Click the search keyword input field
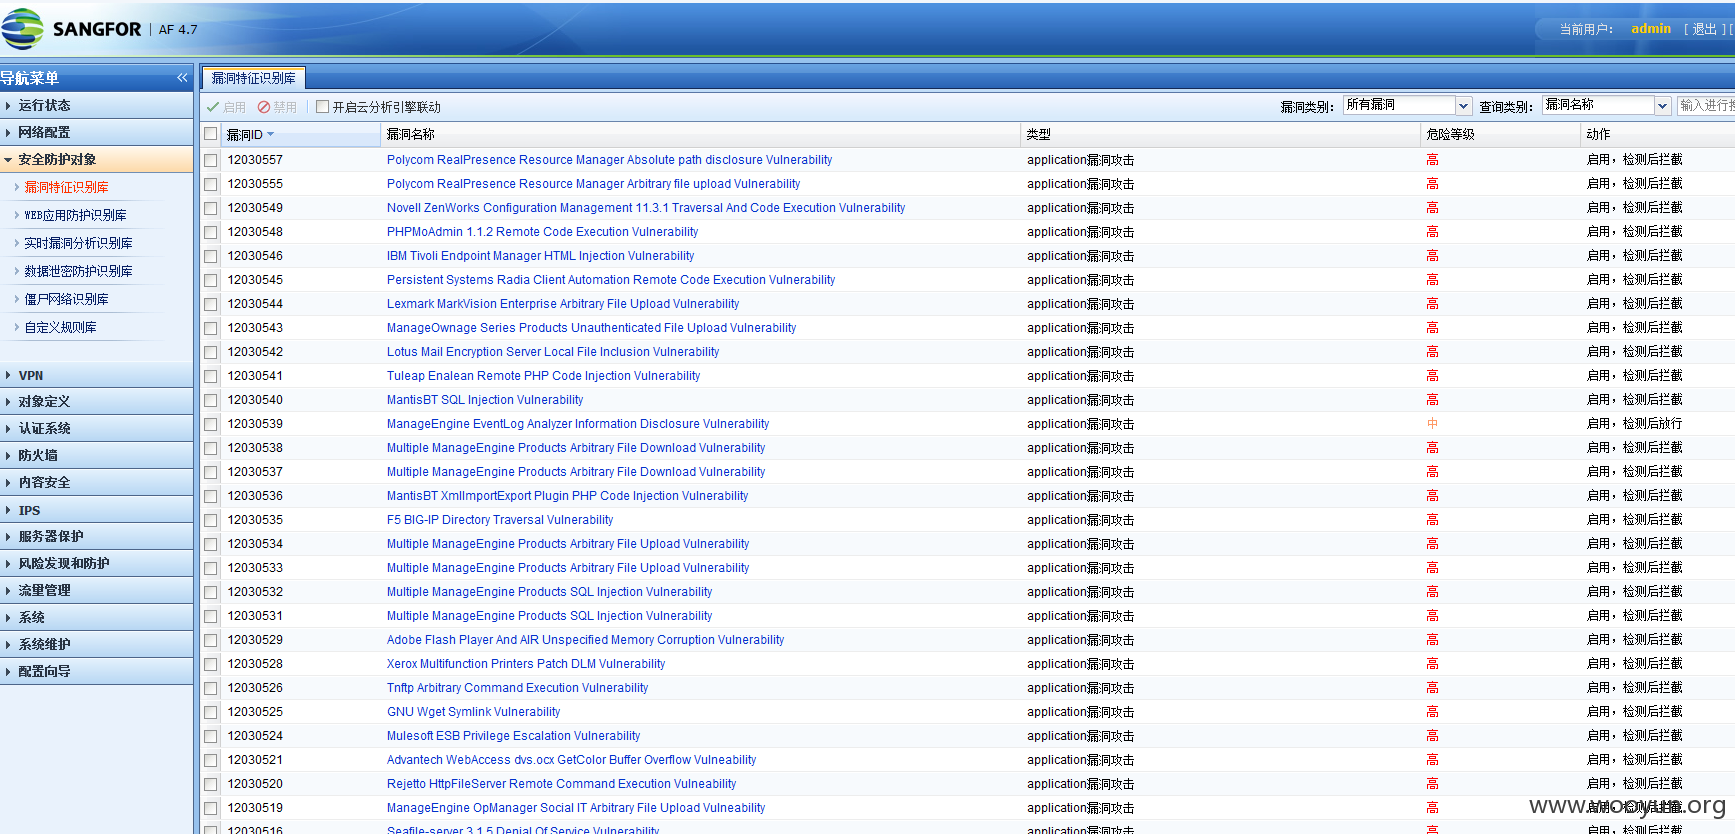This screenshot has width=1735, height=834. click(1706, 105)
